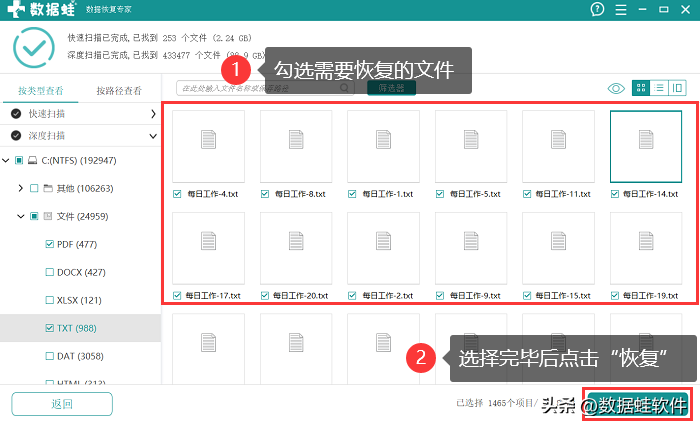The height and width of the screenshot is (427, 700).
Task: Uncheck 每日工作-4.txt file checkbox
Action: point(177,194)
